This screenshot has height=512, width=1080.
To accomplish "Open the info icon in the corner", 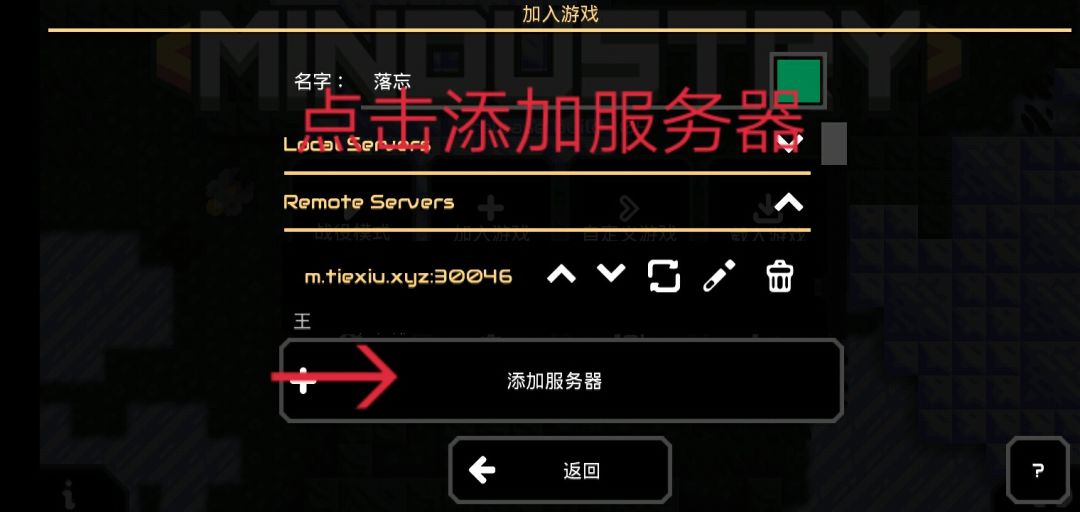I will [68, 493].
